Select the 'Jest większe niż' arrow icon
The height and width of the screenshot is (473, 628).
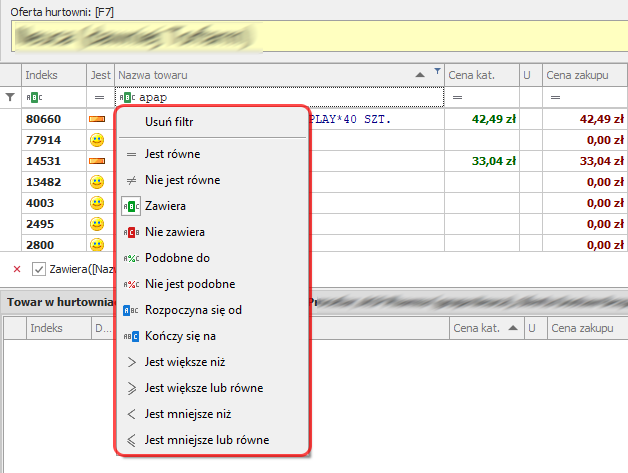131,362
